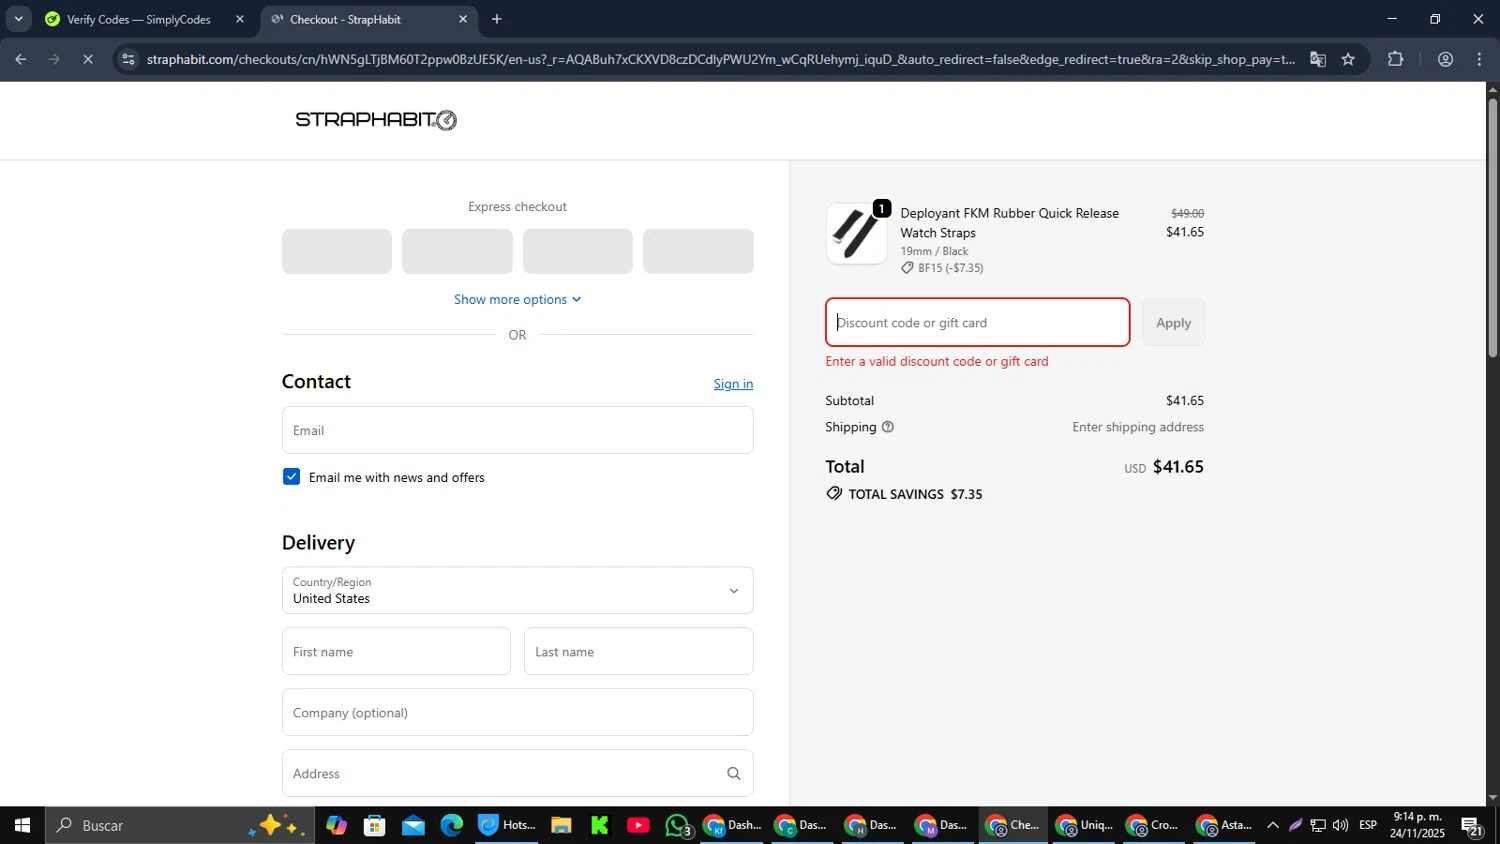Screen dimensions: 1500x844
Task: Go back to the previous page
Action: tap(20, 59)
